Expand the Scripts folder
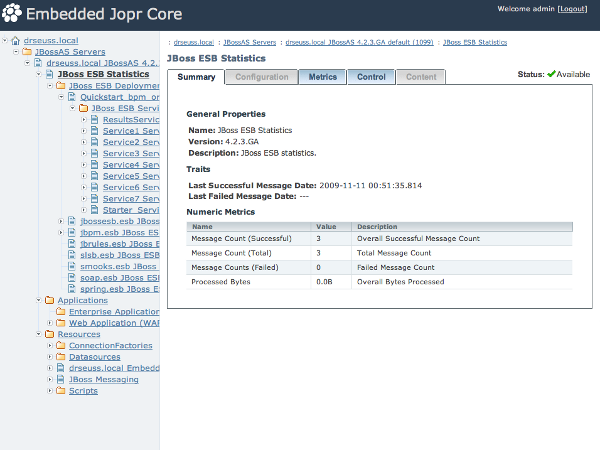Image resolution: width=600 pixels, height=450 pixels. point(50,391)
